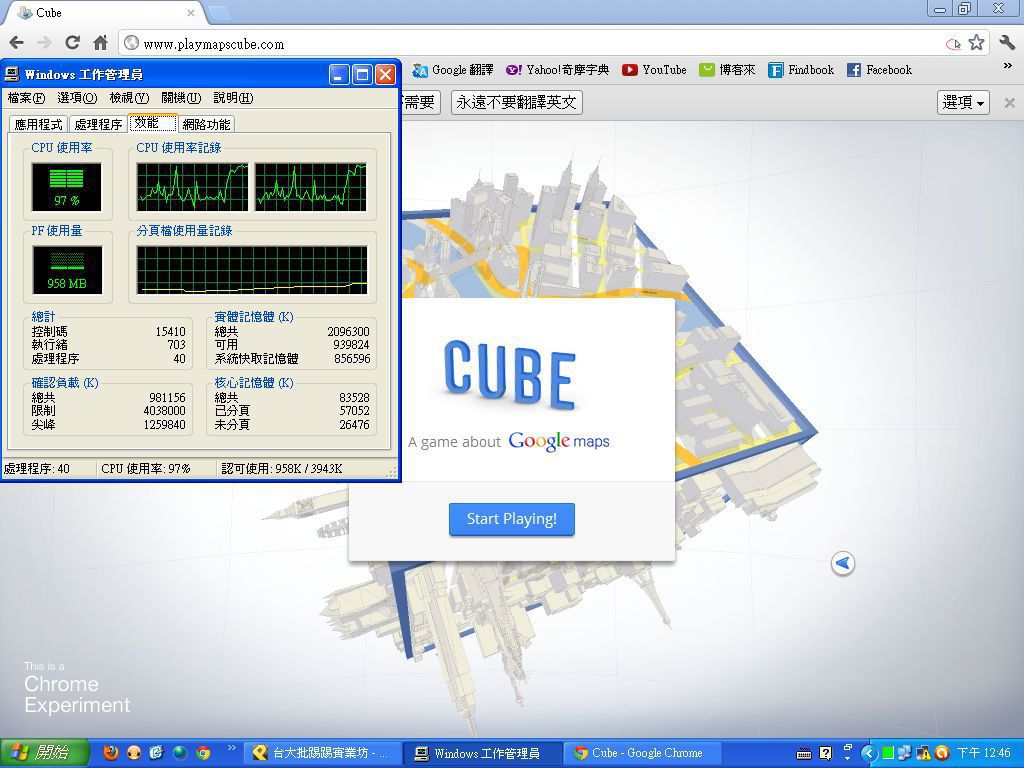Viewport: 1024px width, 768px height.
Task: Click the Task Manager title bar icon
Action: coord(12,74)
